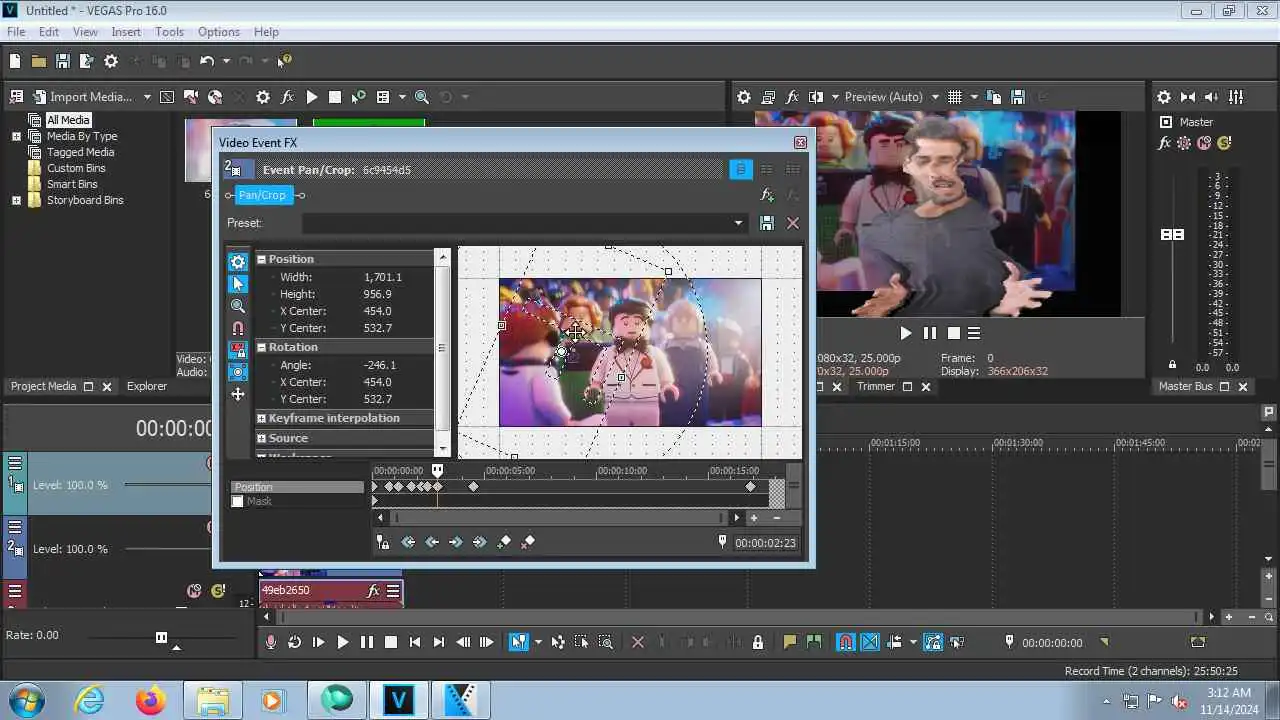Switch to the Explorer tab

[147, 386]
